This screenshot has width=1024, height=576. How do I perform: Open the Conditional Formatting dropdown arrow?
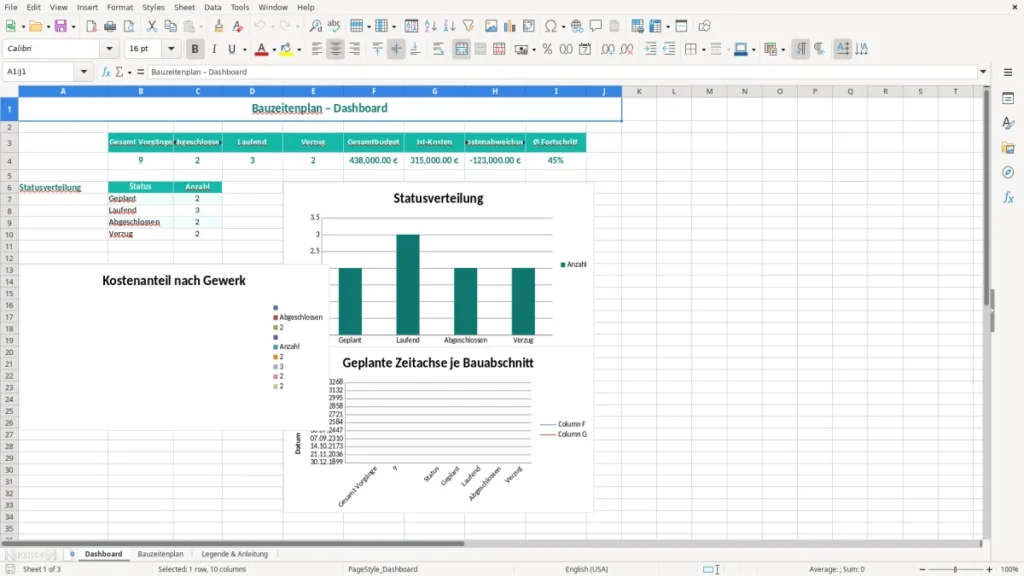pyautogui.click(x=783, y=50)
